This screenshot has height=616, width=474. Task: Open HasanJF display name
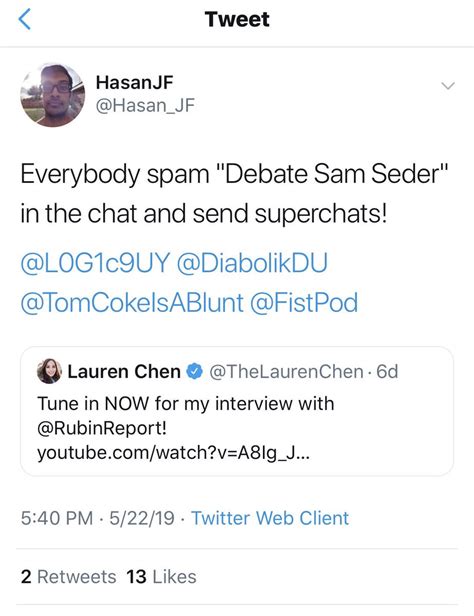click(x=134, y=82)
